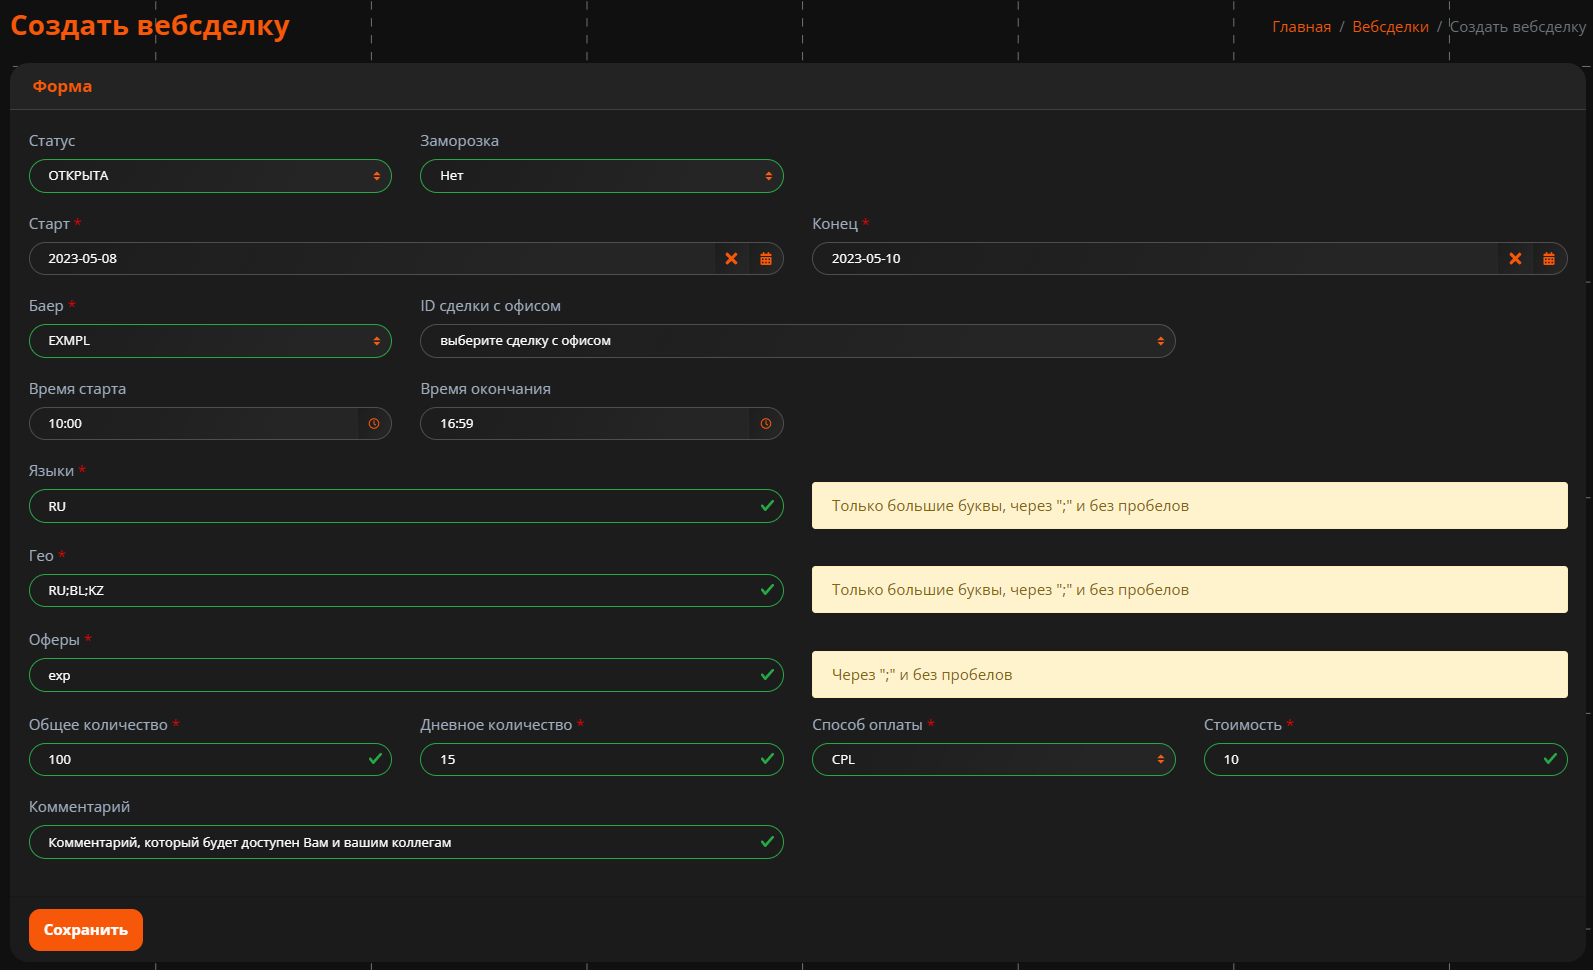Clear the Старт date with the X icon
Screen dimensions: 1593x970
click(x=732, y=259)
